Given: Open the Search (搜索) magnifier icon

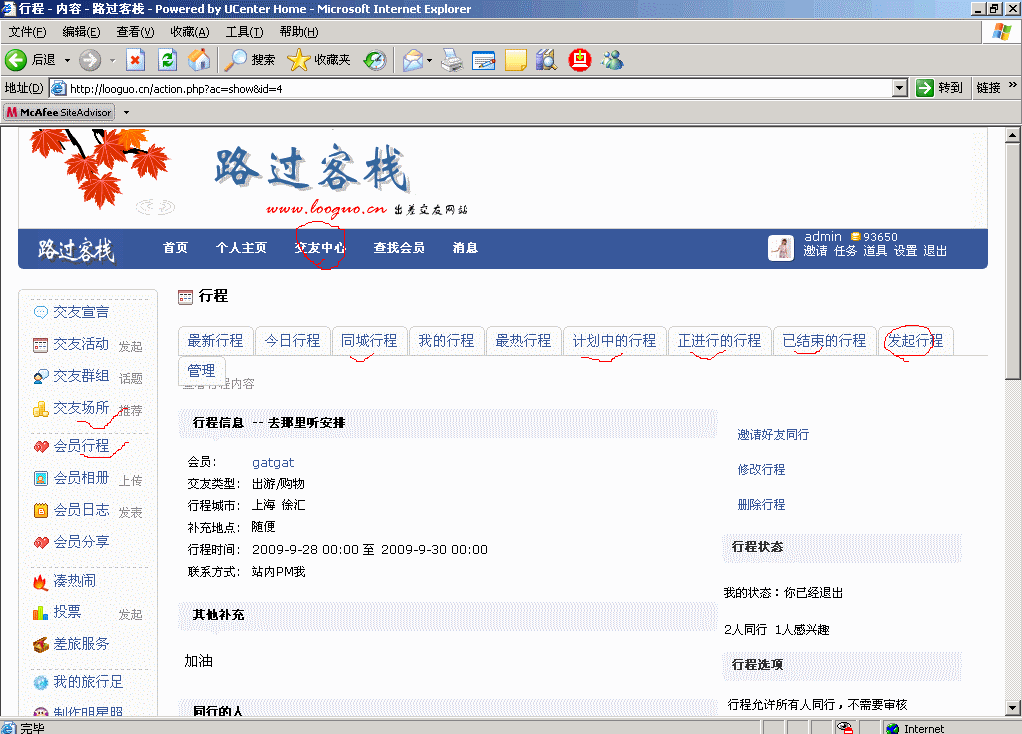Looking at the screenshot, I should click(235, 60).
